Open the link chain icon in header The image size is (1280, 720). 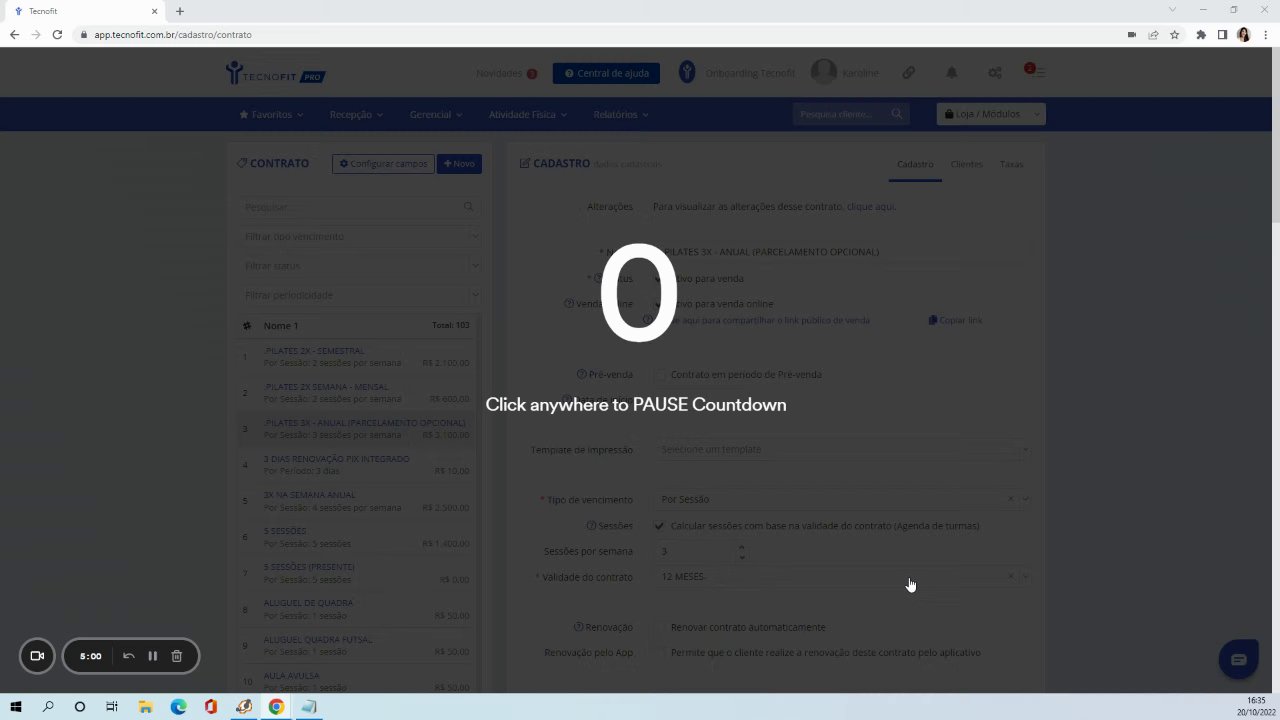point(909,73)
